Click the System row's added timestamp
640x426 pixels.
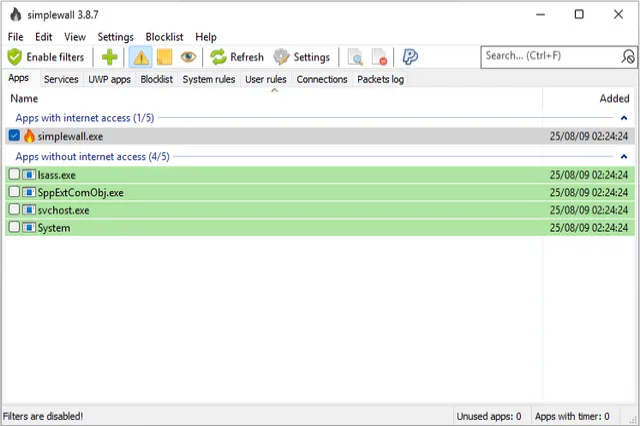point(589,228)
